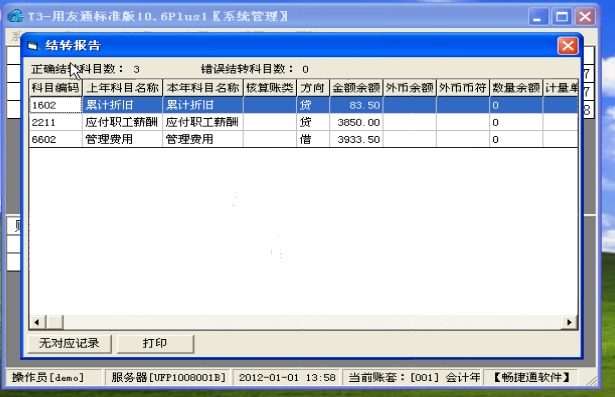Click 管理费用 in 本年科目名称 column
The width and height of the screenshot is (615, 397).
click(x=203, y=139)
